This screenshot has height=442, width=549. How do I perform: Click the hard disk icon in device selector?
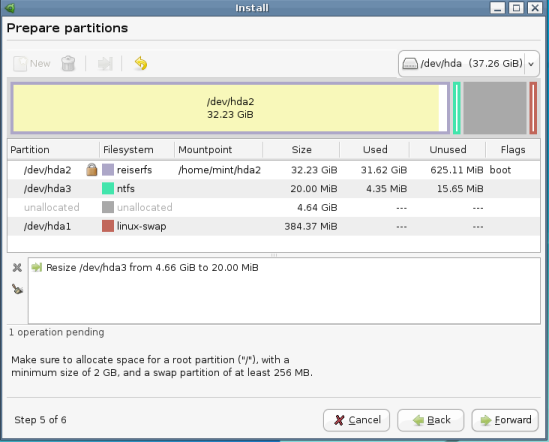click(410, 64)
